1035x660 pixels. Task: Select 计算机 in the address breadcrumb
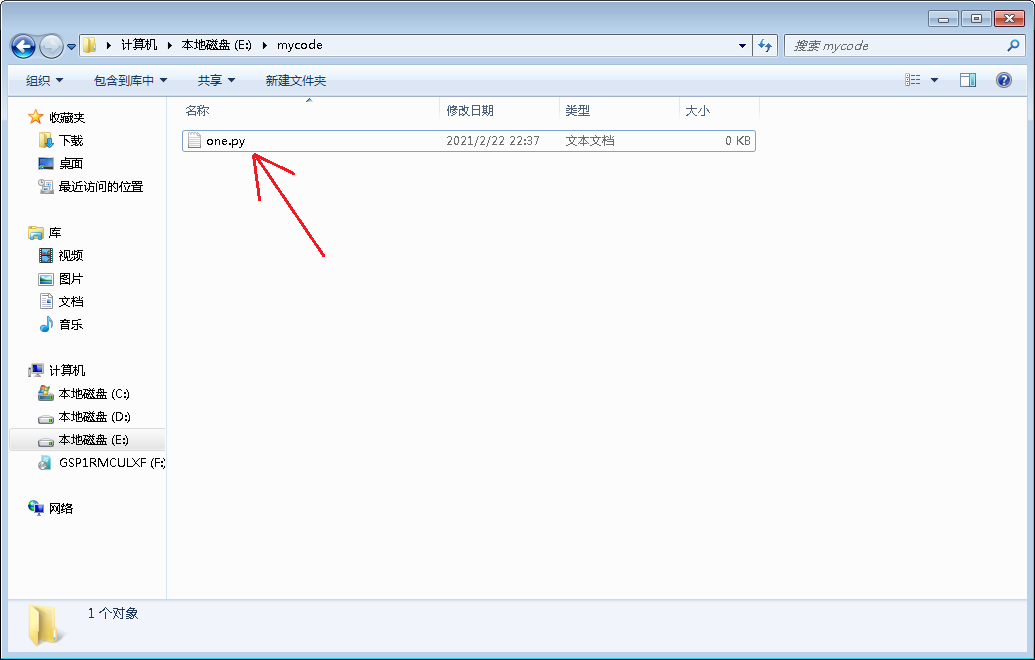[139, 45]
